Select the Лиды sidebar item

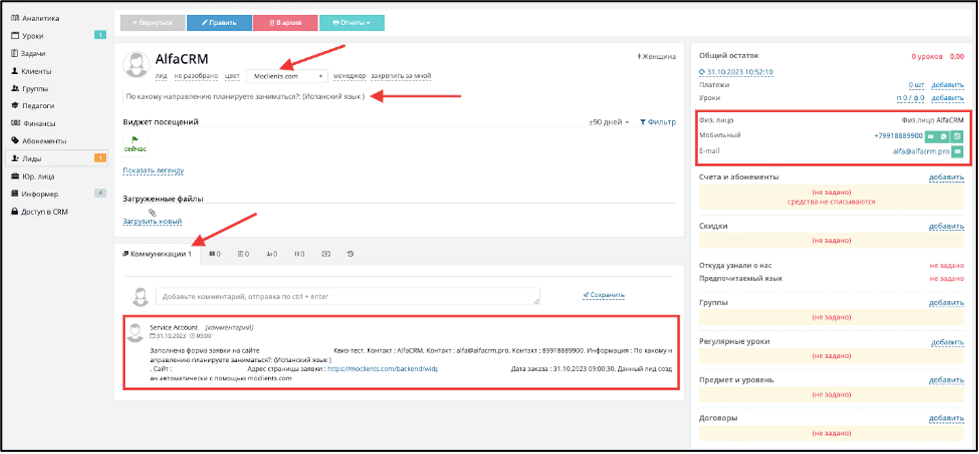point(57,159)
